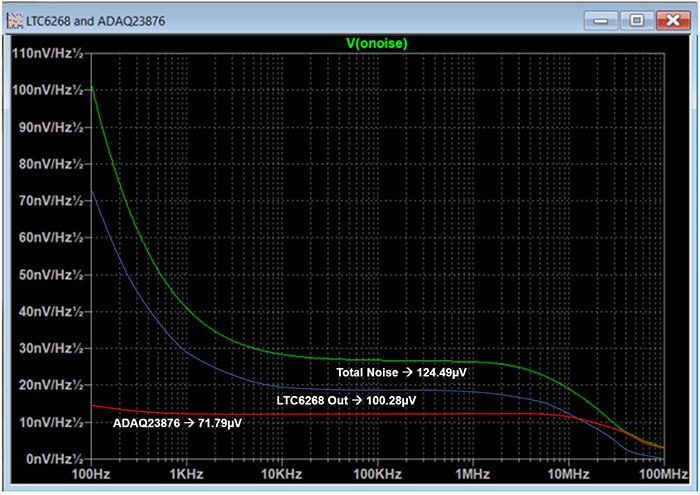Image resolution: width=700 pixels, height=495 pixels.
Task: Click the ADAQ23876 71.79µV annotation text
Action: pyautogui.click(x=180, y=423)
